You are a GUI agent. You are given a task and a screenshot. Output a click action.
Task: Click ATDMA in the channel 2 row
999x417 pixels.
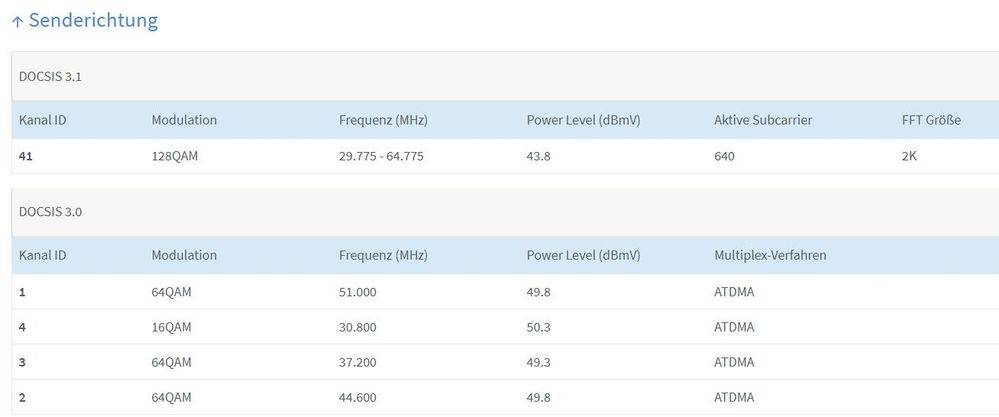(734, 398)
